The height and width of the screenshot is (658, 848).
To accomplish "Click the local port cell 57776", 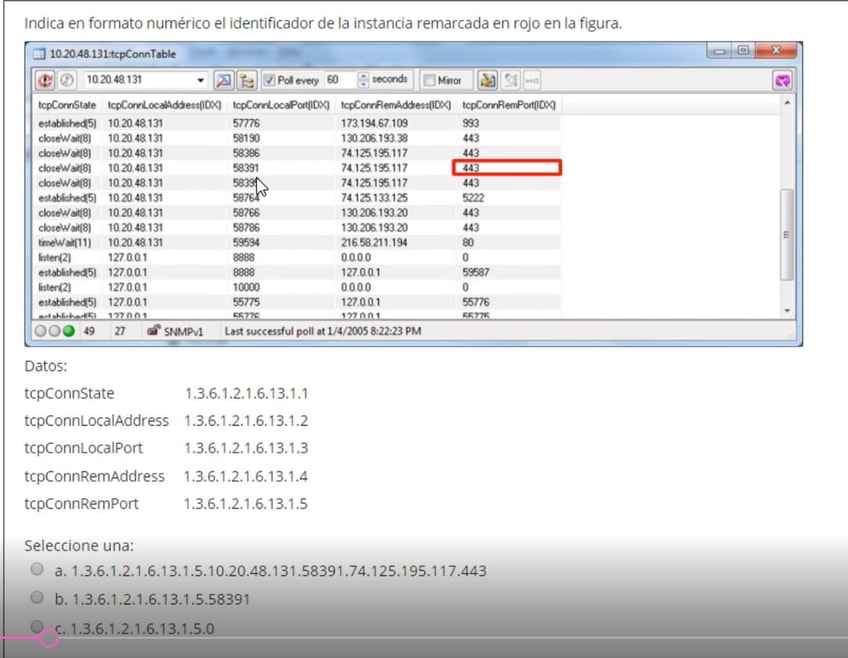I will tap(246, 123).
